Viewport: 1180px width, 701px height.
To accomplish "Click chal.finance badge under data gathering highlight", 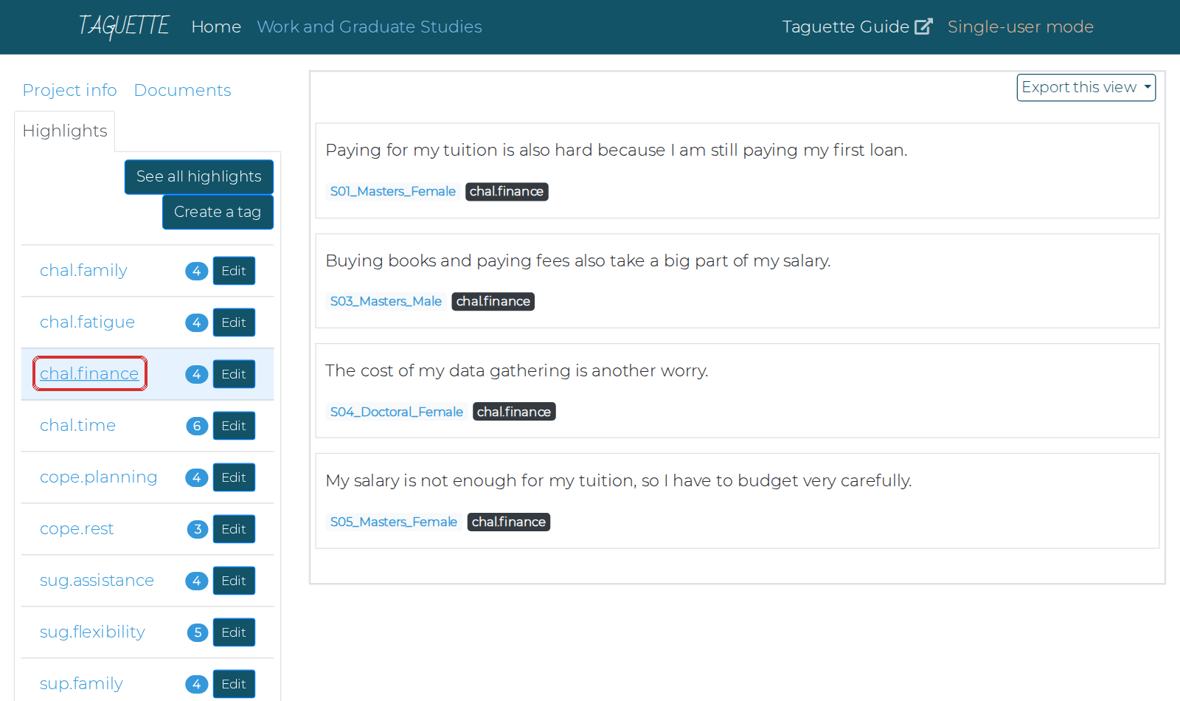I will [x=514, y=412].
